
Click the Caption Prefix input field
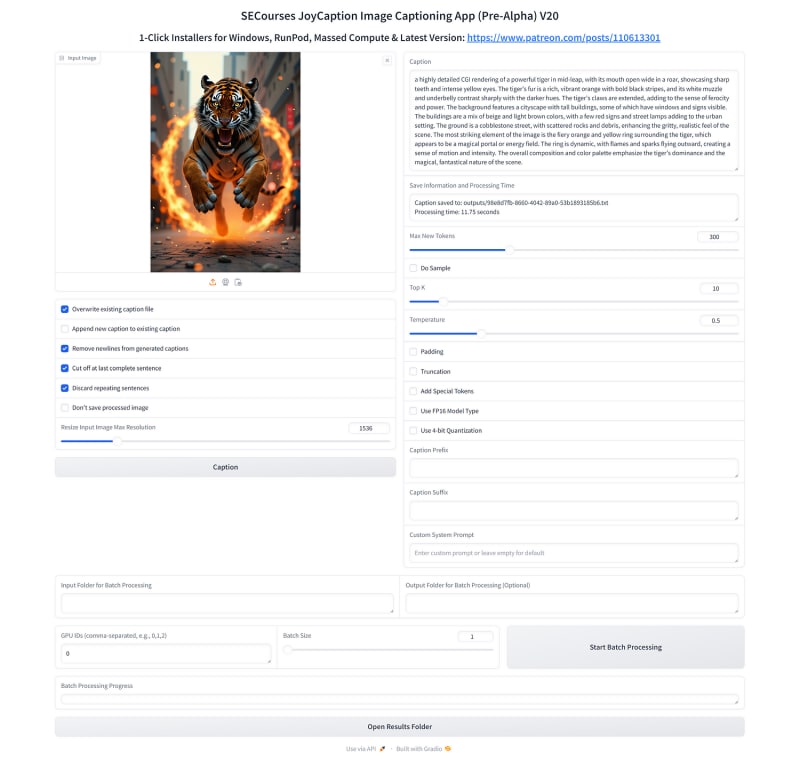[573, 468]
